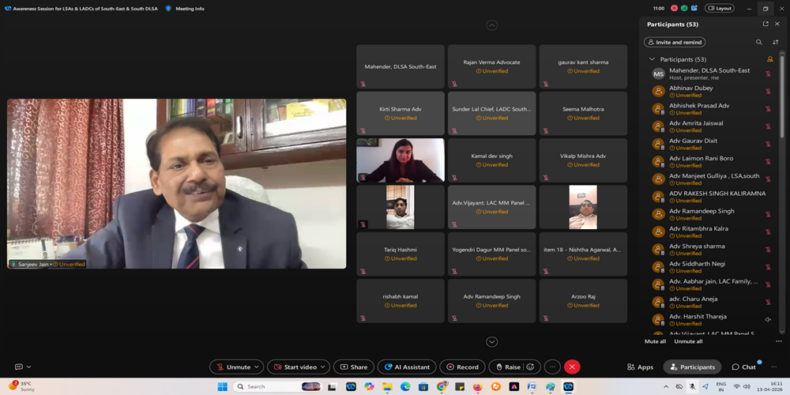
Task: Toggle Adv Ramandeep Singh's mic in list
Action: 768,214
